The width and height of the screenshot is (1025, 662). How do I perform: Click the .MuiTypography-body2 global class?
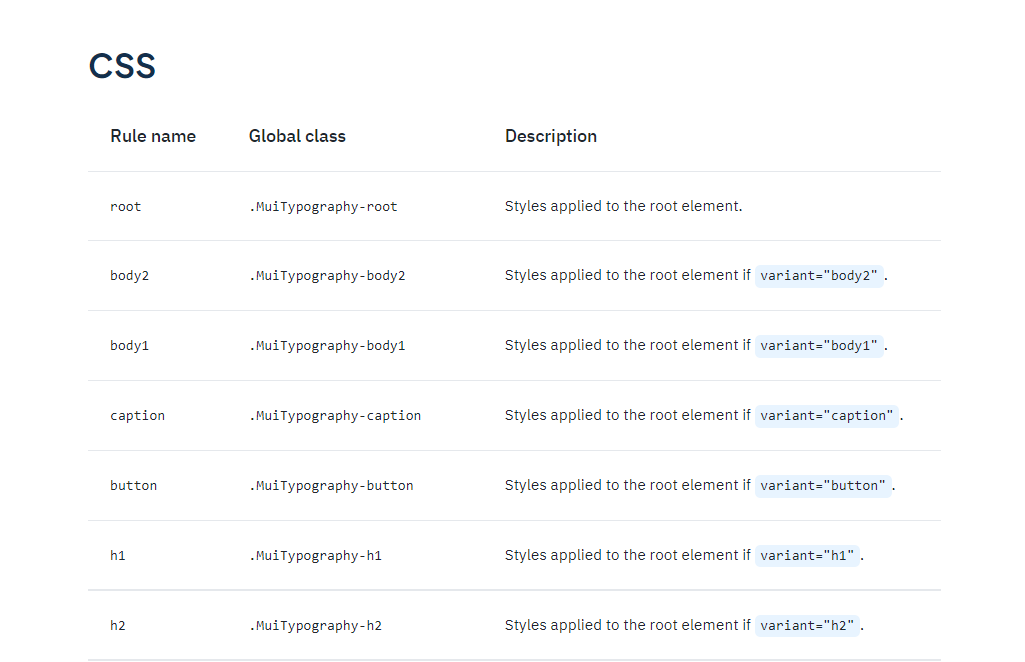pos(327,276)
